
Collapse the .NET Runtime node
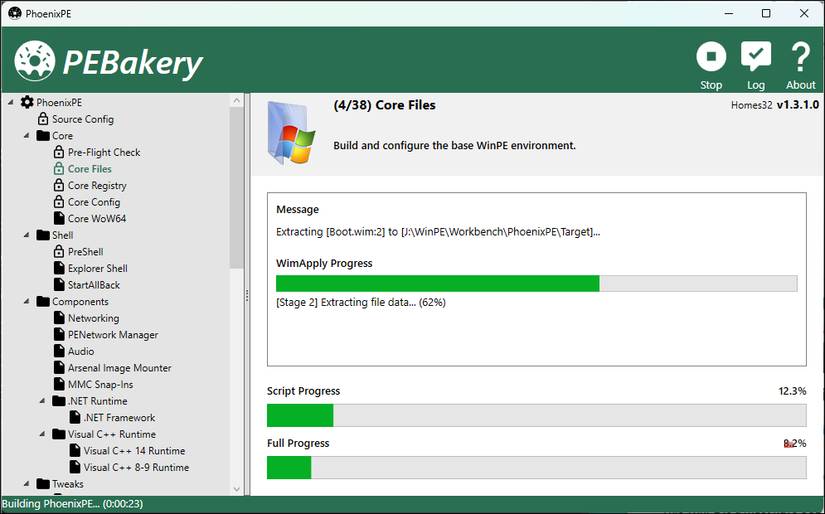coord(43,401)
